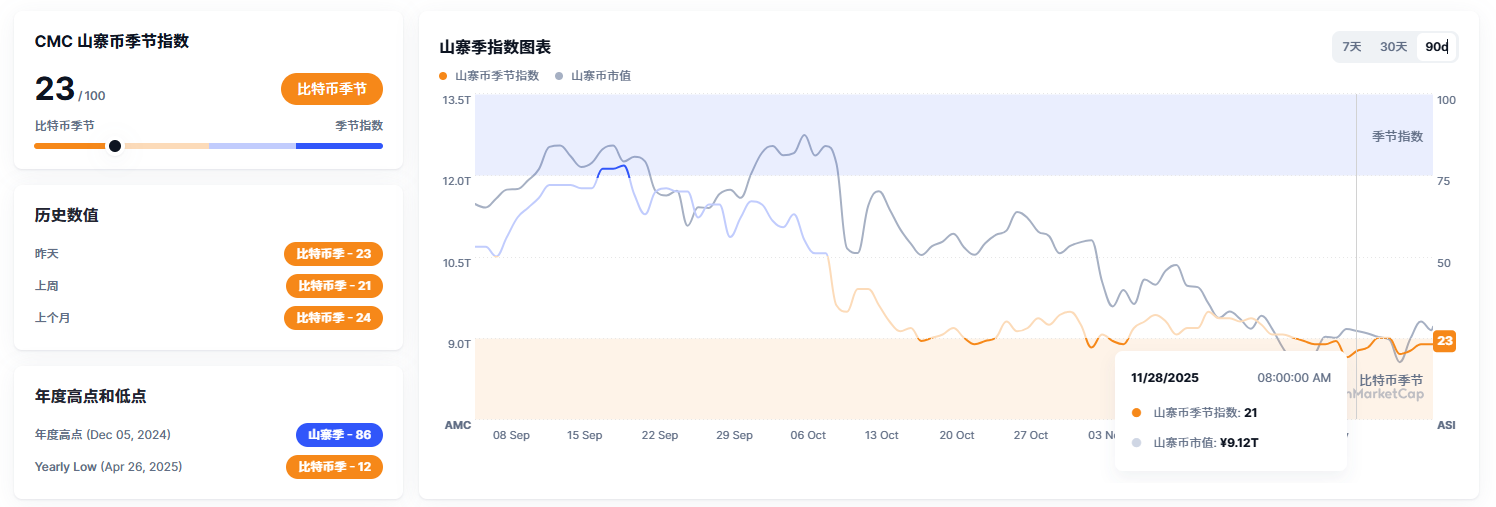Switch chart range to 7天
This screenshot has width=1496, height=507.
[x=1352, y=47]
